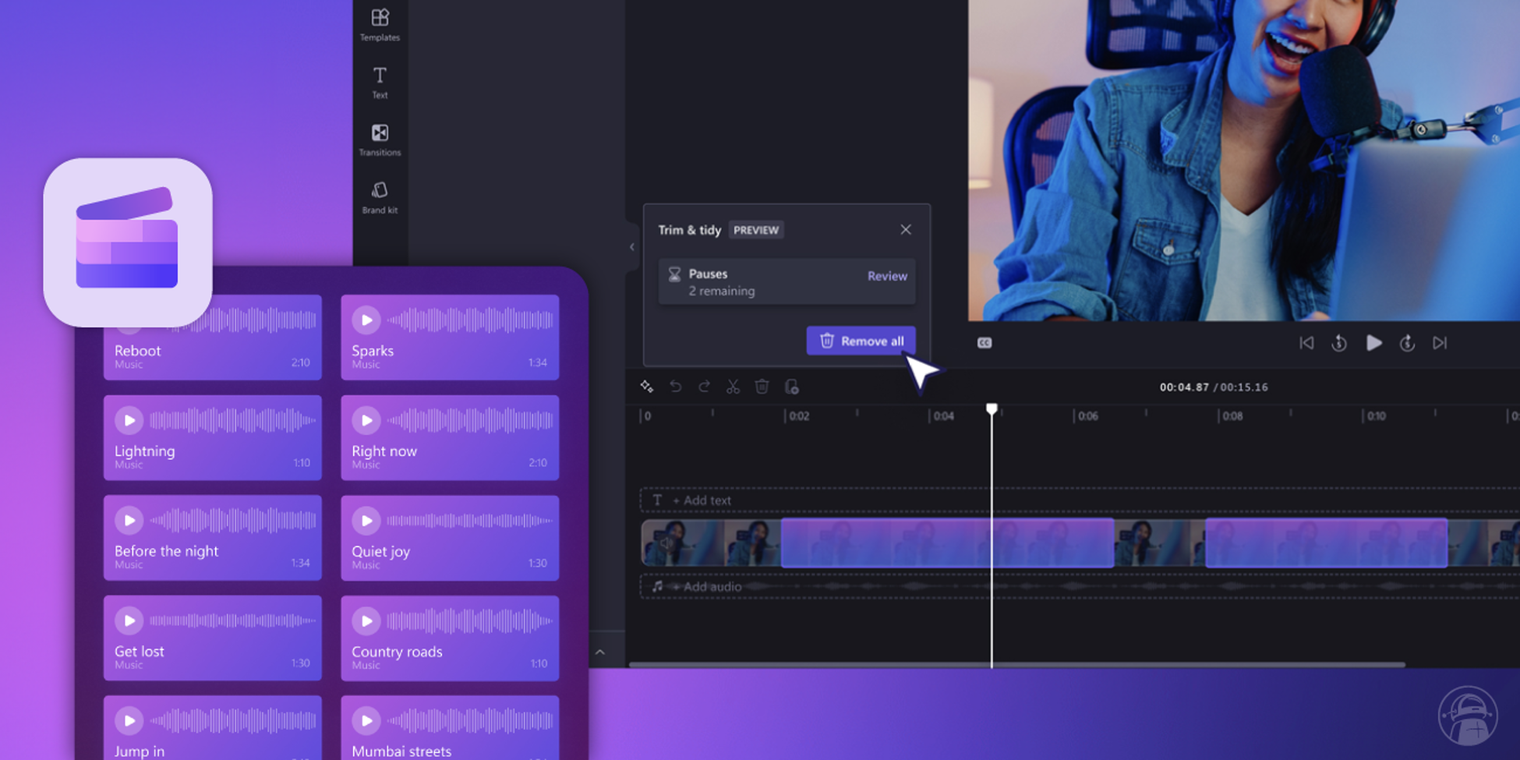The height and width of the screenshot is (760, 1520).
Task: Toggle captions with the CC icon
Action: click(x=984, y=342)
